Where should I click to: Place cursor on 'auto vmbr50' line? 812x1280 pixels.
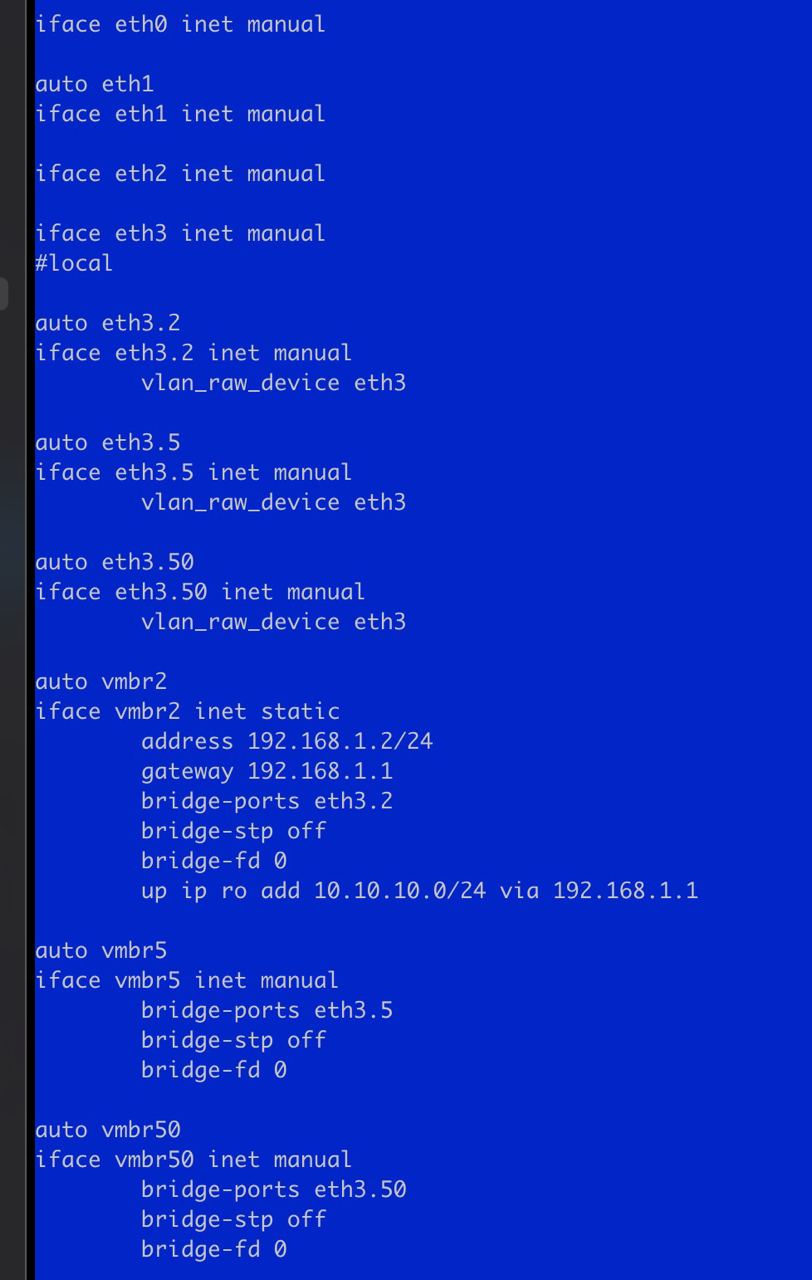click(x=107, y=1129)
